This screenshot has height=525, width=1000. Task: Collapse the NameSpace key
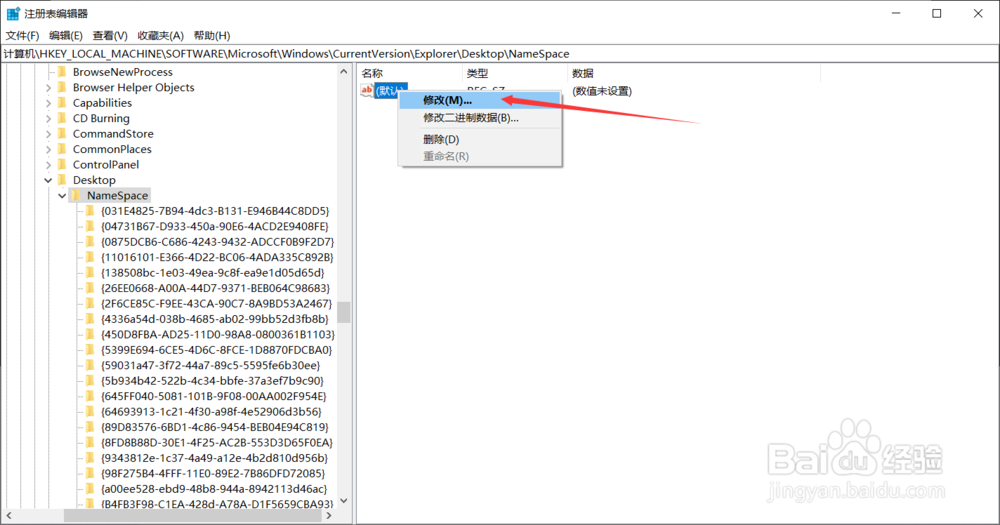coord(62,195)
